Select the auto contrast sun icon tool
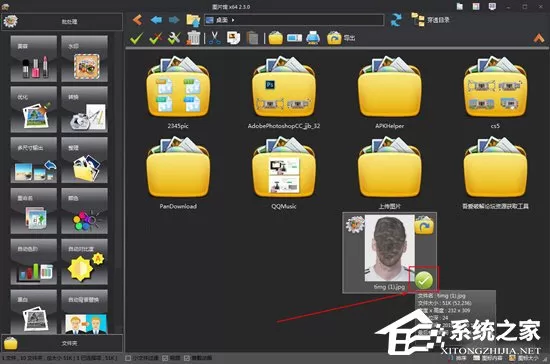The width and height of the screenshot is (550, 364). [85, 262]
